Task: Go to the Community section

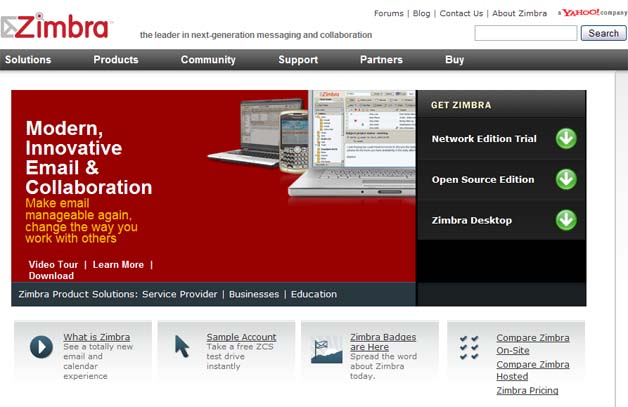Action: point(208,60)
